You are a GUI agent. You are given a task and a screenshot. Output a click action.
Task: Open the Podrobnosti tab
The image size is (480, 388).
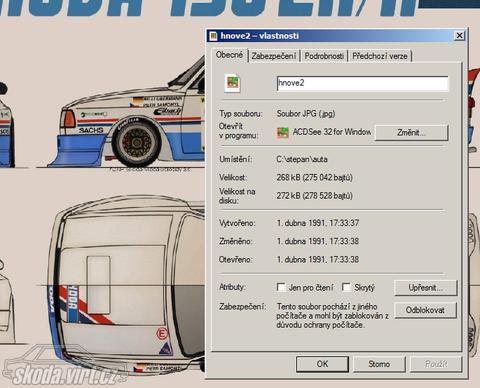click(x=324, y=56)
